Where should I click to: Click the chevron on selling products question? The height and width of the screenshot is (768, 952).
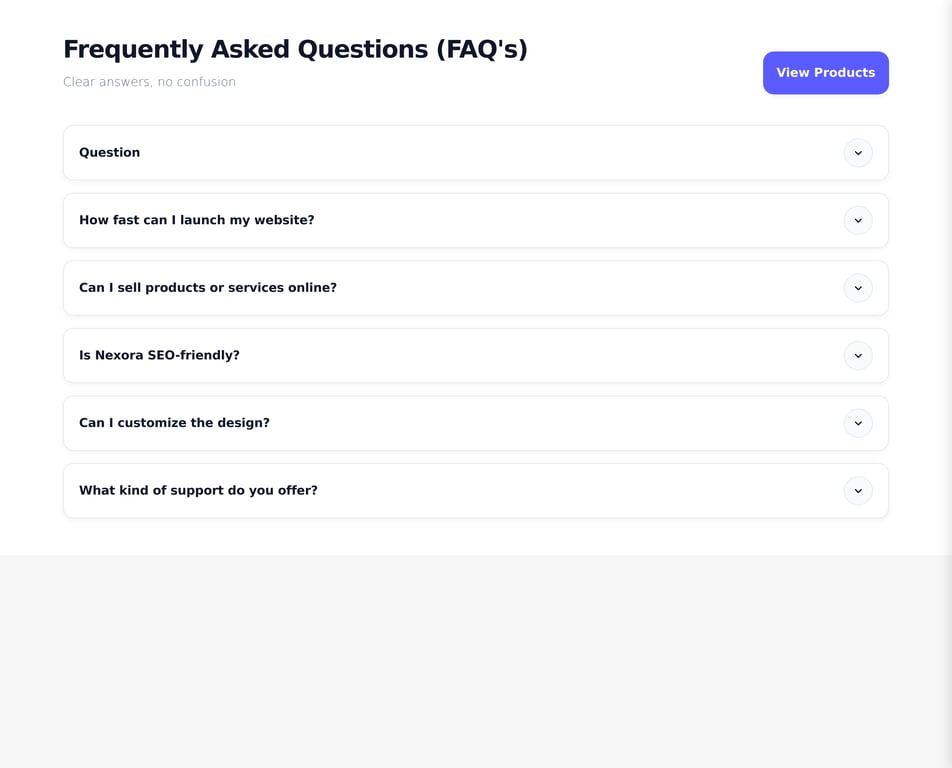pos(858,288)
